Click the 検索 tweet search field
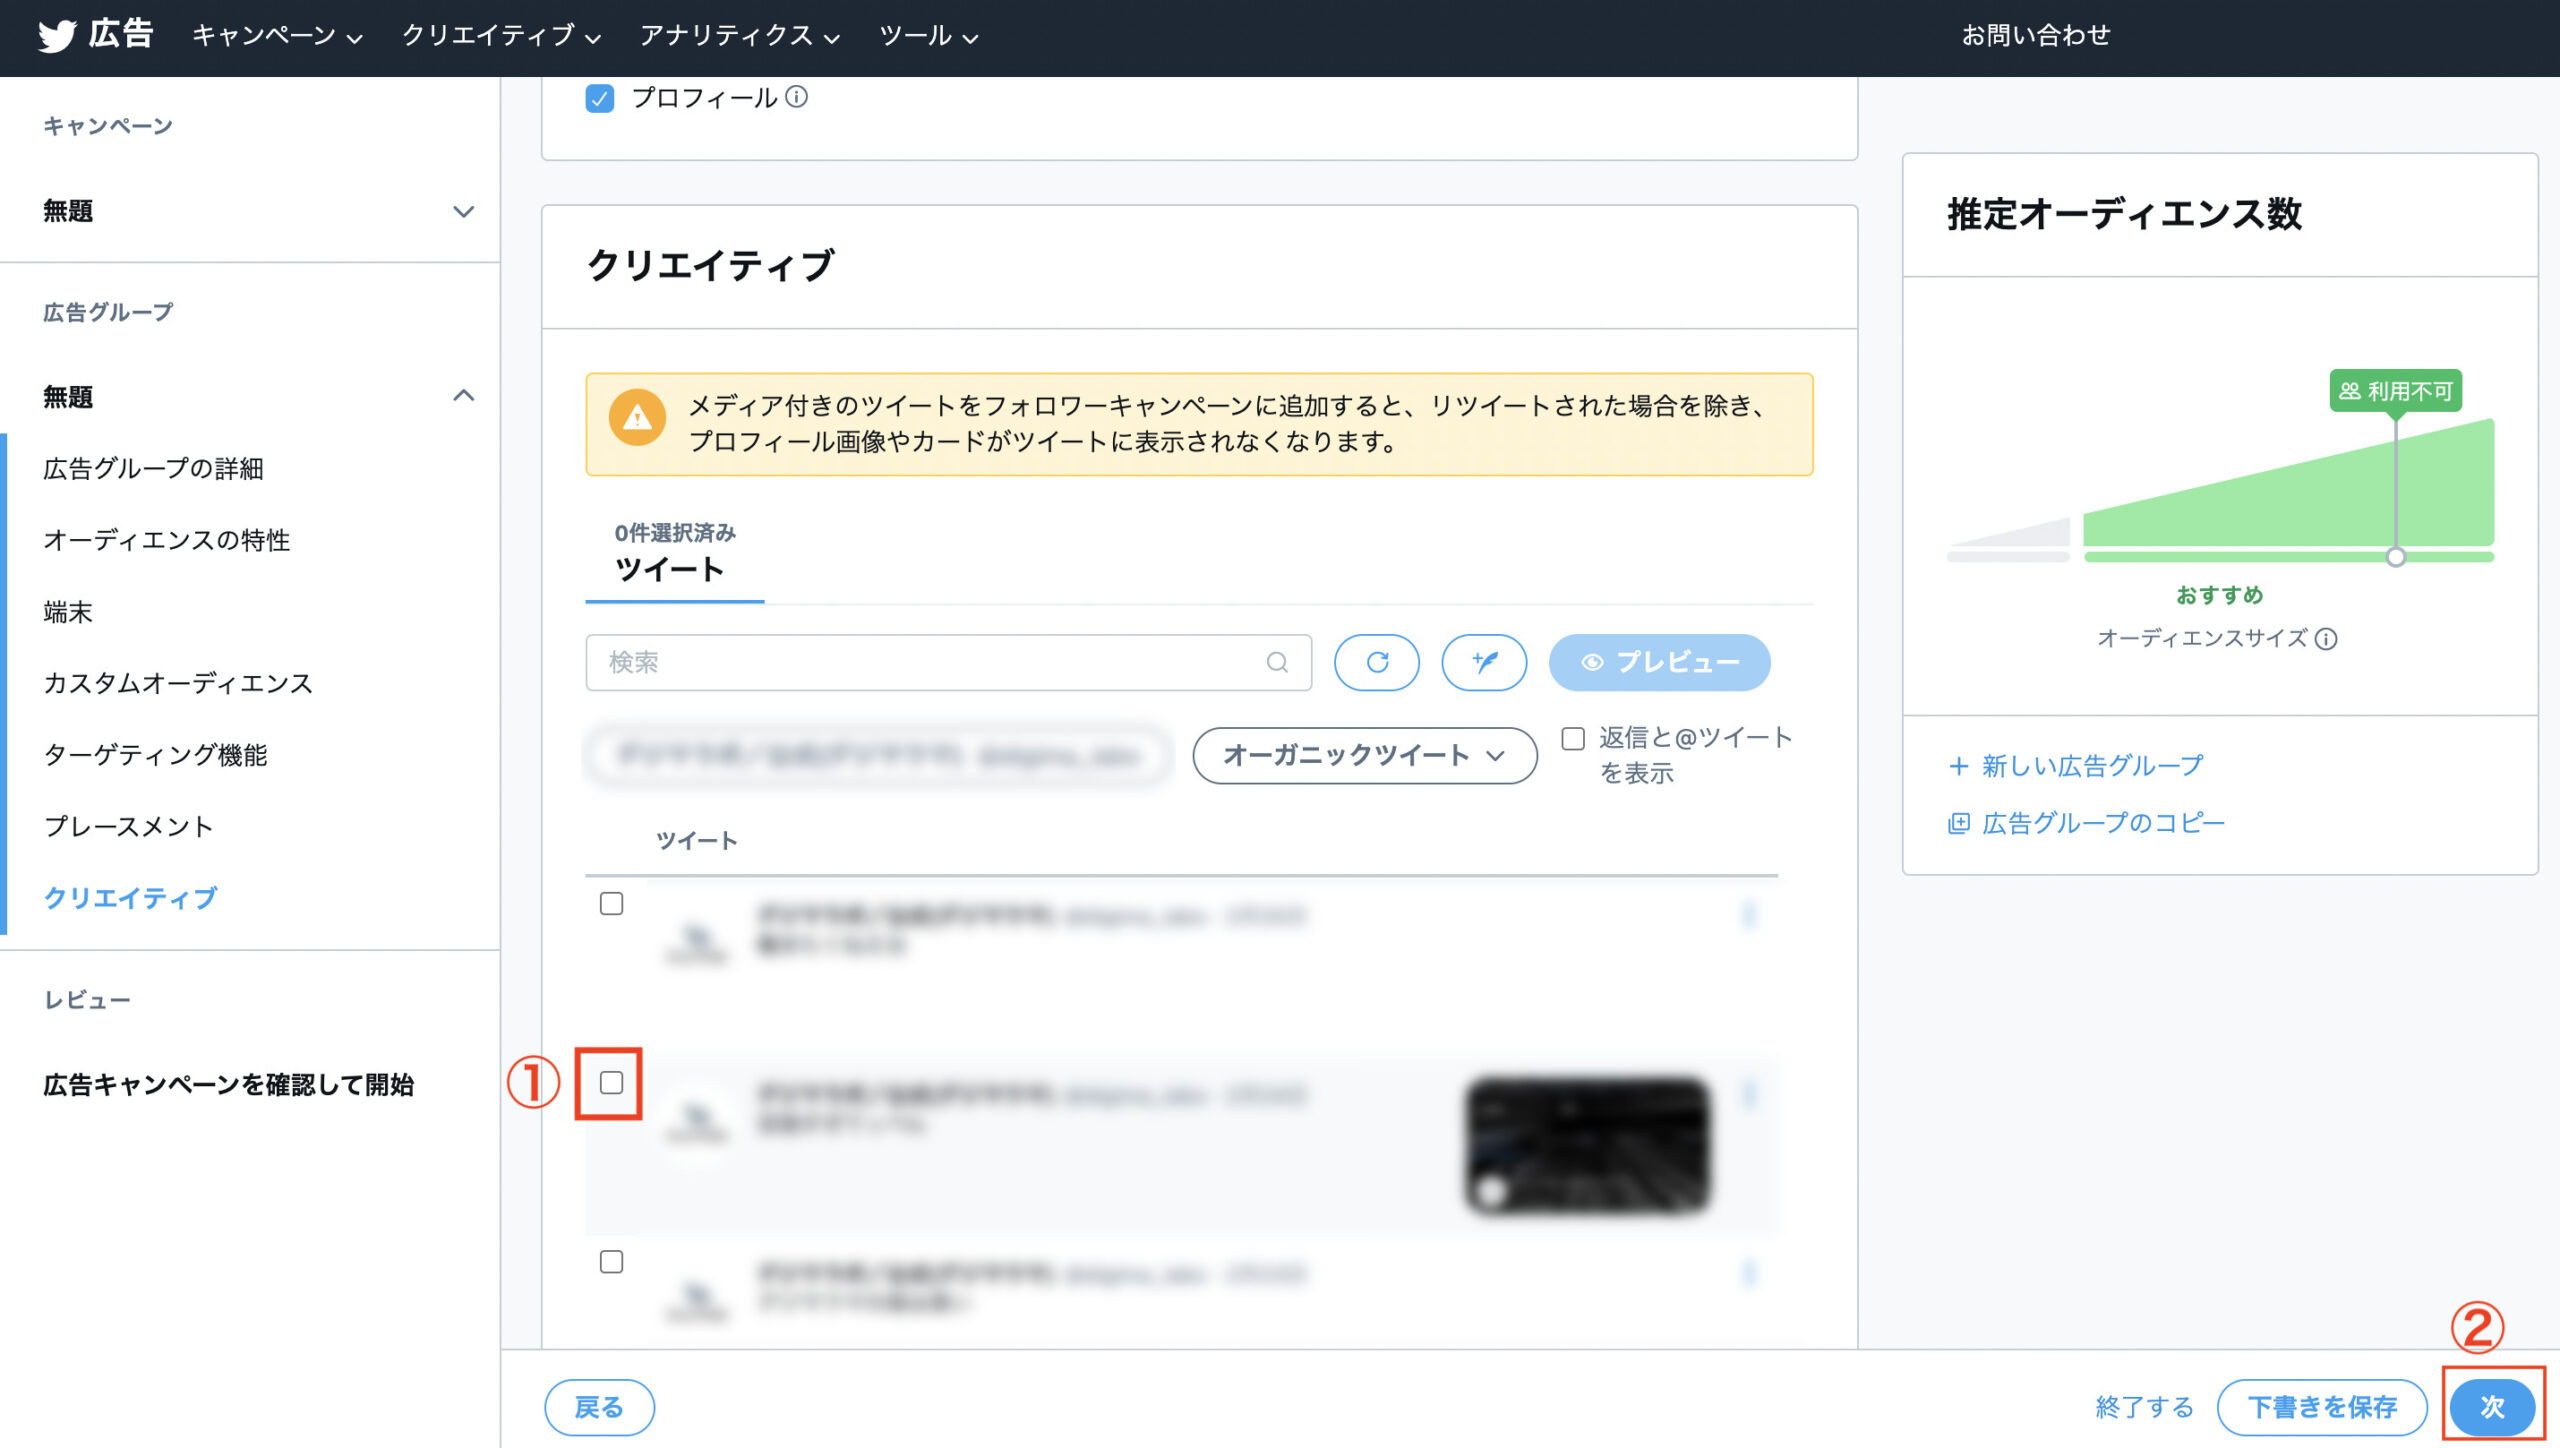This screenshot has height=1448, width=2560. (x=930, y=662)
